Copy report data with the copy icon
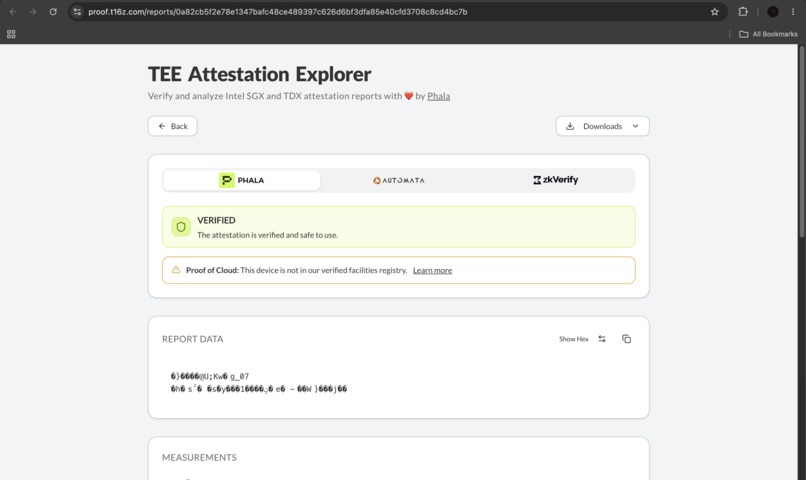 (626, 339)
